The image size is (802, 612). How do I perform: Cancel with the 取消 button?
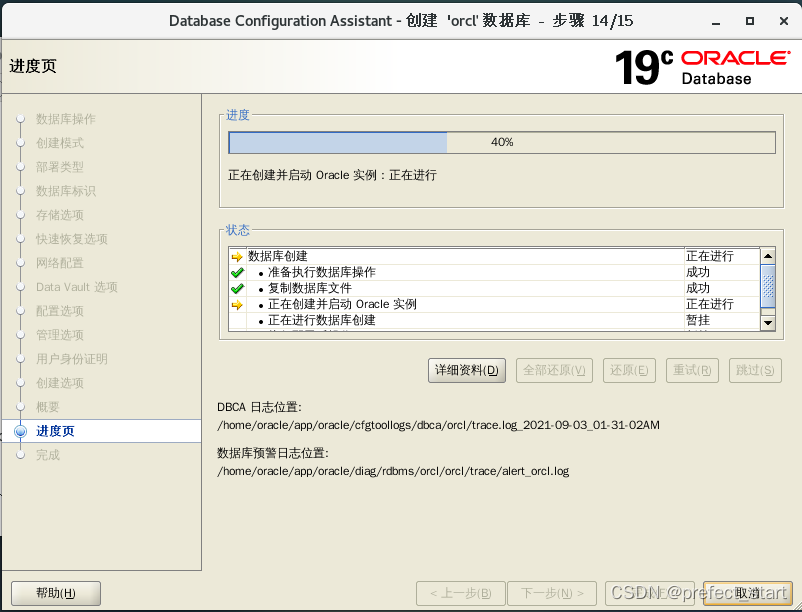(748, 593)
